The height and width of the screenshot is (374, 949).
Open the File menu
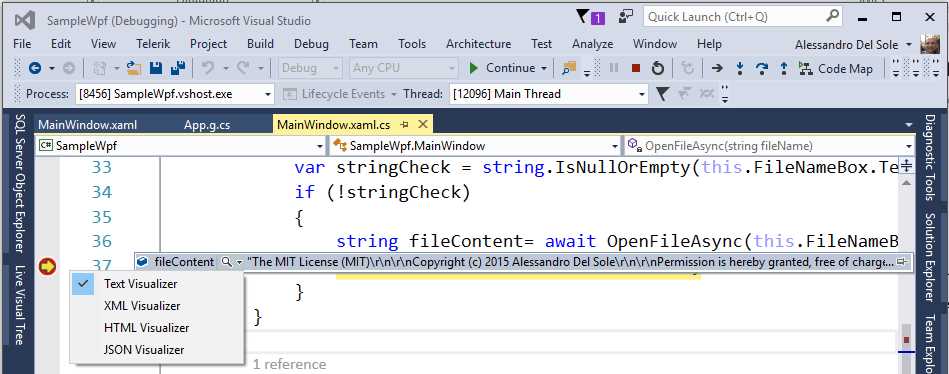22,44
